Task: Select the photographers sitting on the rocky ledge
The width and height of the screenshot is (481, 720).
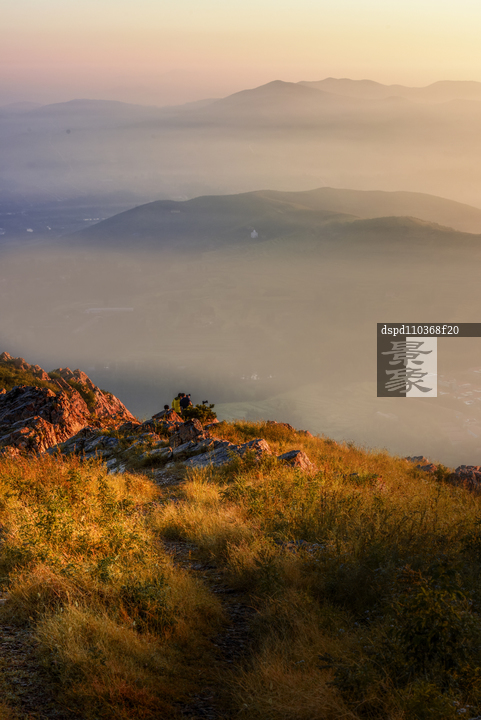Action: point(181,403)
